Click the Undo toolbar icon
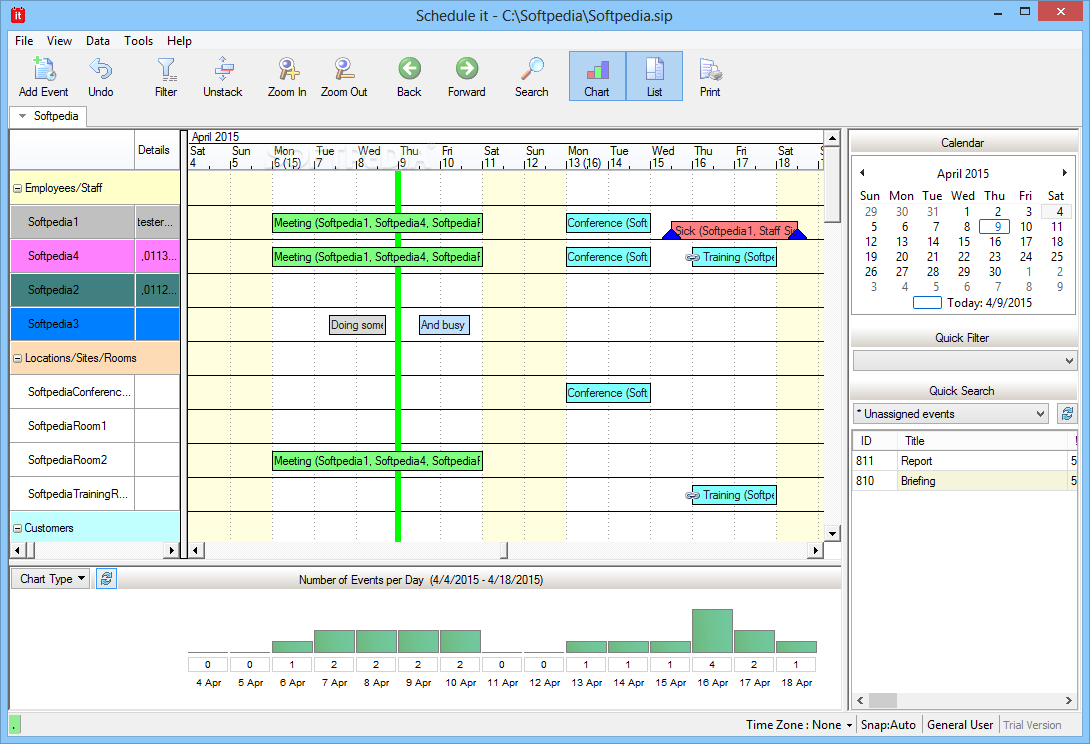Screen dimensions: 1090x744 point(100,76)
